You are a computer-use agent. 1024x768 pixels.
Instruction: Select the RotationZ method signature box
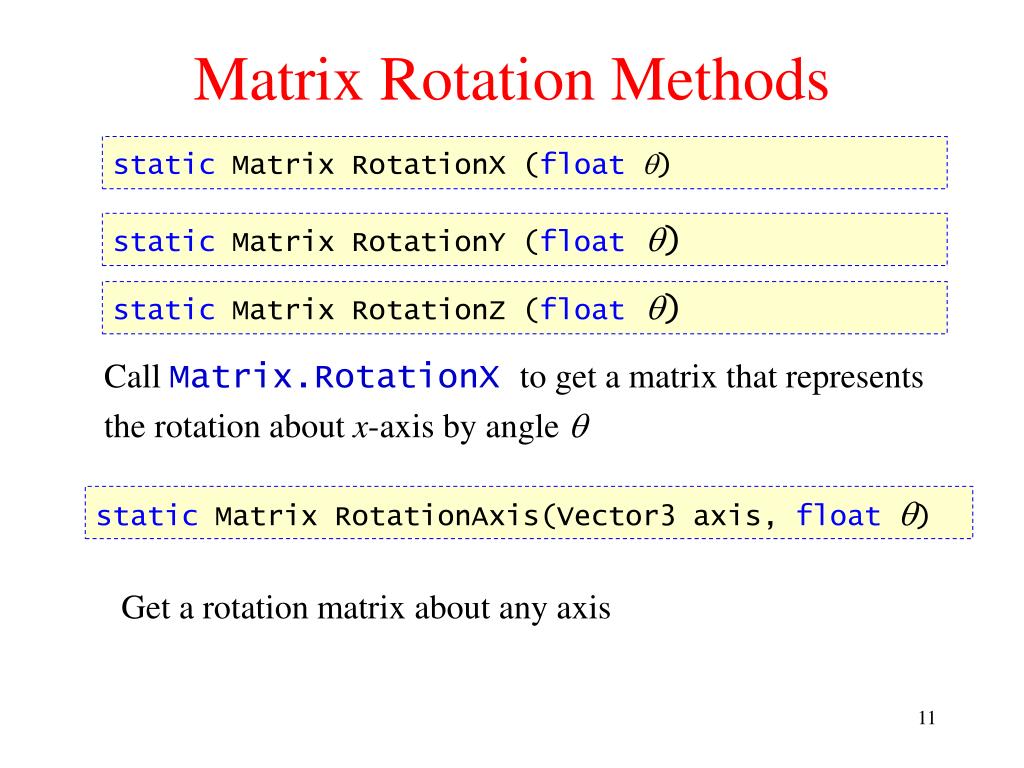click(x=524, y=308)
